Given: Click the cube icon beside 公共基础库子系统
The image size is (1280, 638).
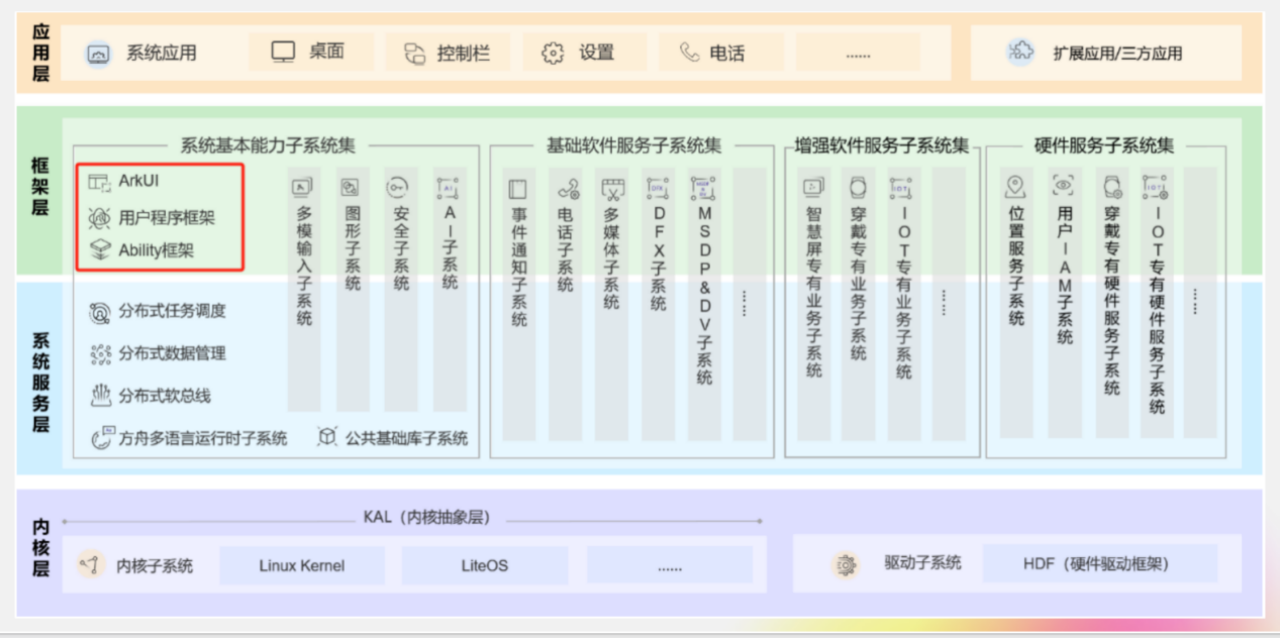Looking at the screenshot, I should [327, 437].
